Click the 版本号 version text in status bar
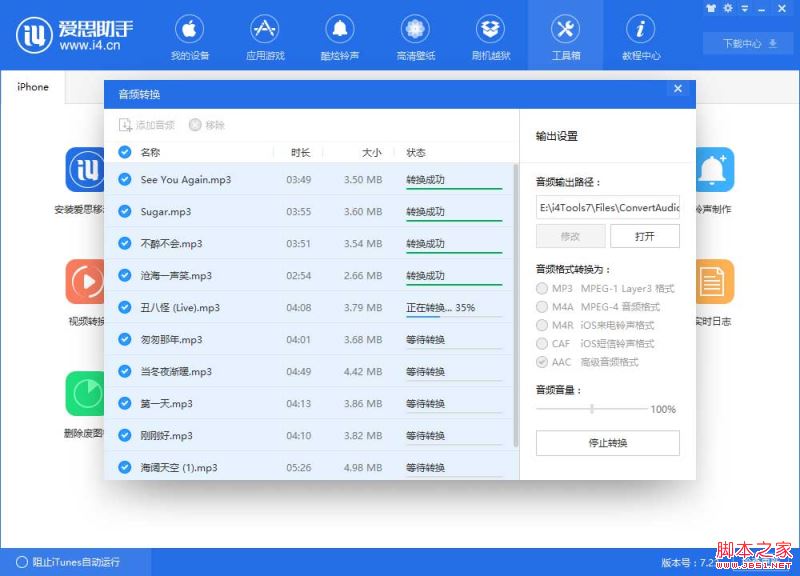Viewport: 800px width, 576px height. (x=688, y=563)
